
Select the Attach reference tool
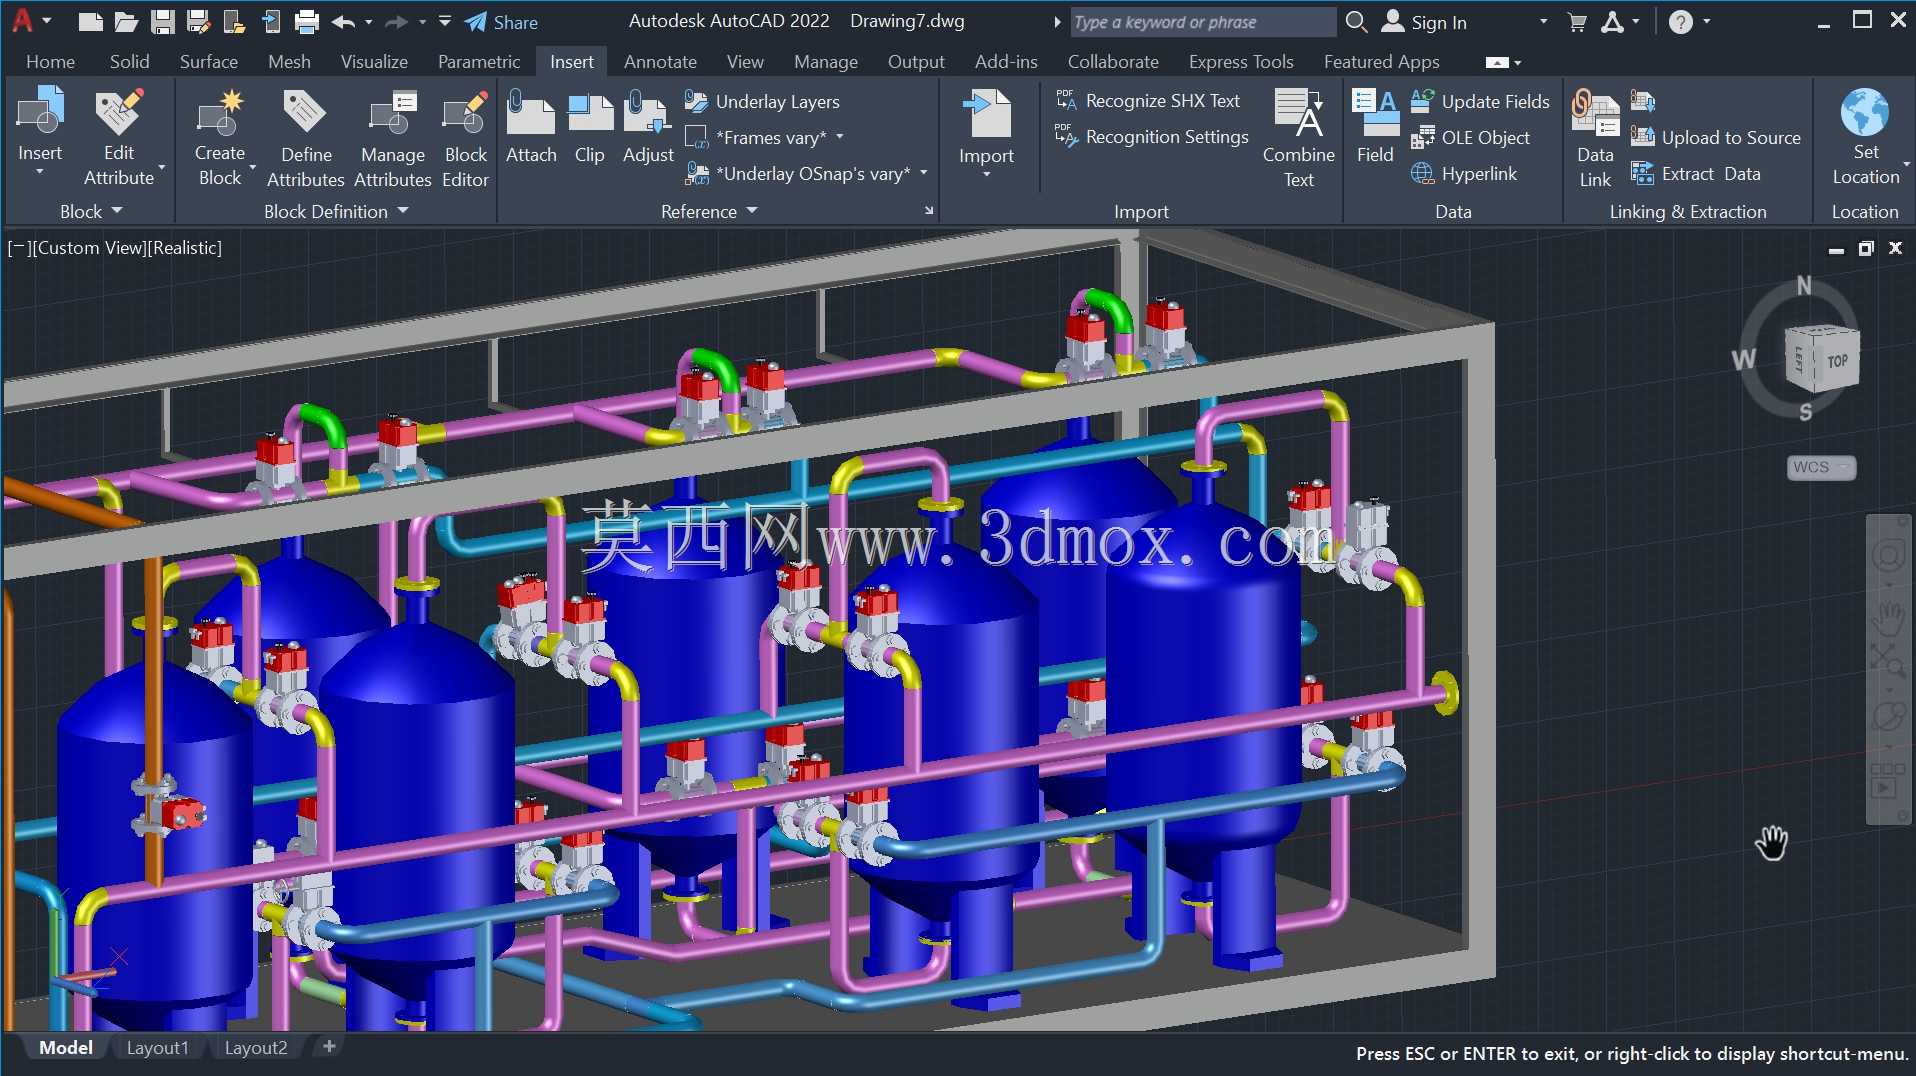tap(531, 128)
